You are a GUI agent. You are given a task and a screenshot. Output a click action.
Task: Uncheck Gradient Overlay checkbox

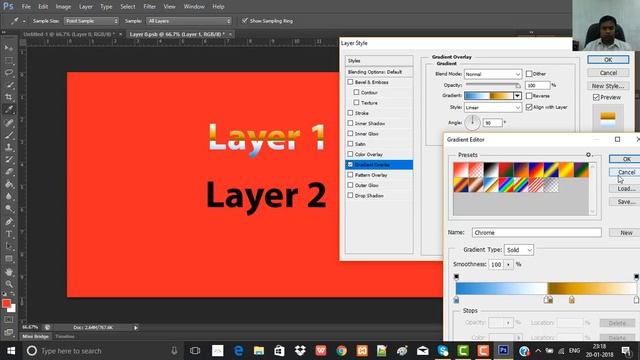(350, 164)
